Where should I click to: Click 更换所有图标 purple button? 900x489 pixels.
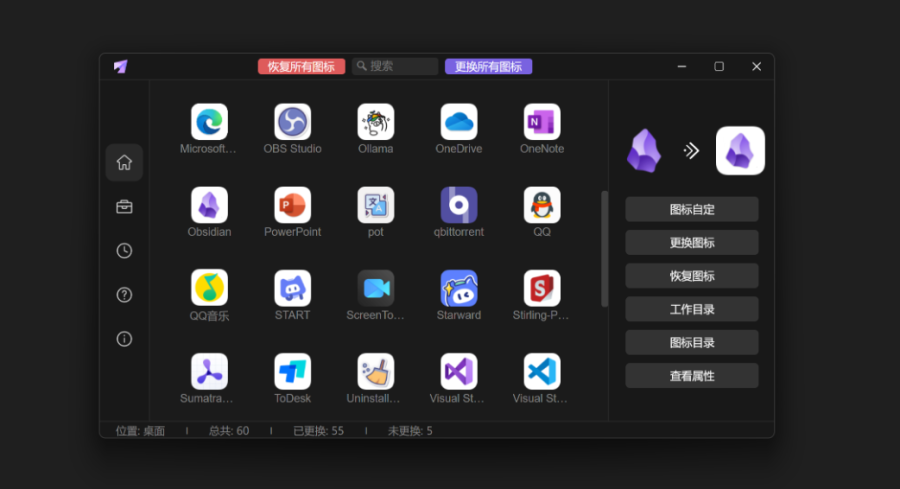pyautogui.click(x=488, y=67)
